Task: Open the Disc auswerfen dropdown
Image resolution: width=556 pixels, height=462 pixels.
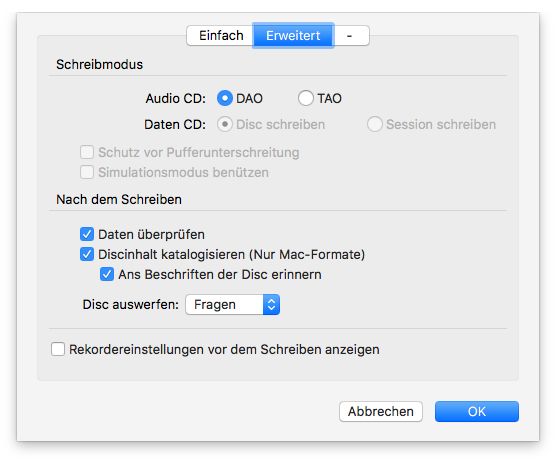Action: click(x=233, y=305)
